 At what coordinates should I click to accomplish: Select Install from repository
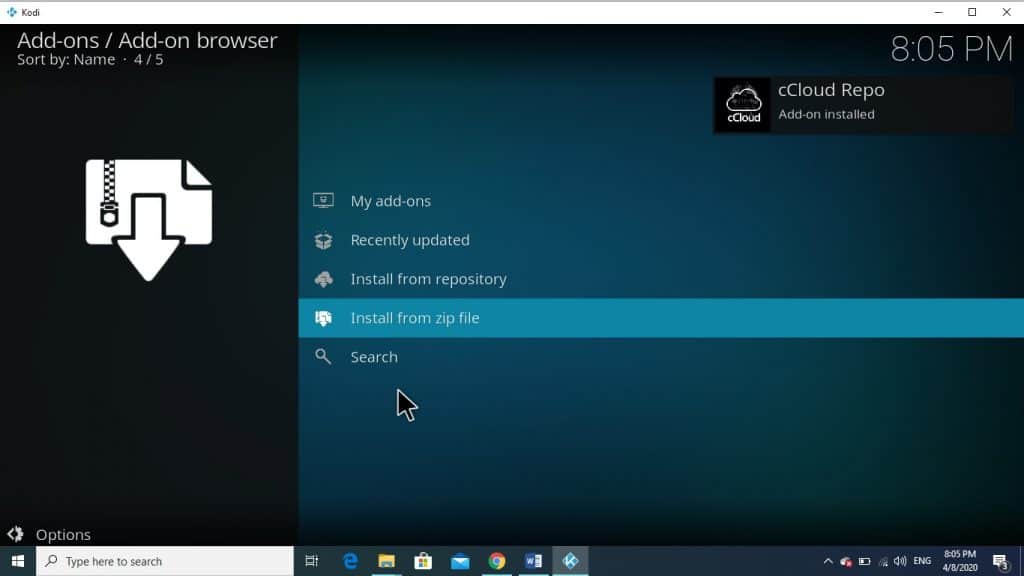tap(661, 279)
